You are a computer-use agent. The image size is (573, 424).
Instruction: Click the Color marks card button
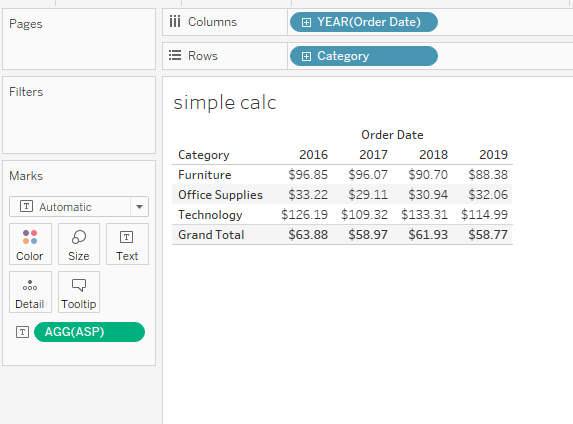point(30,244)
